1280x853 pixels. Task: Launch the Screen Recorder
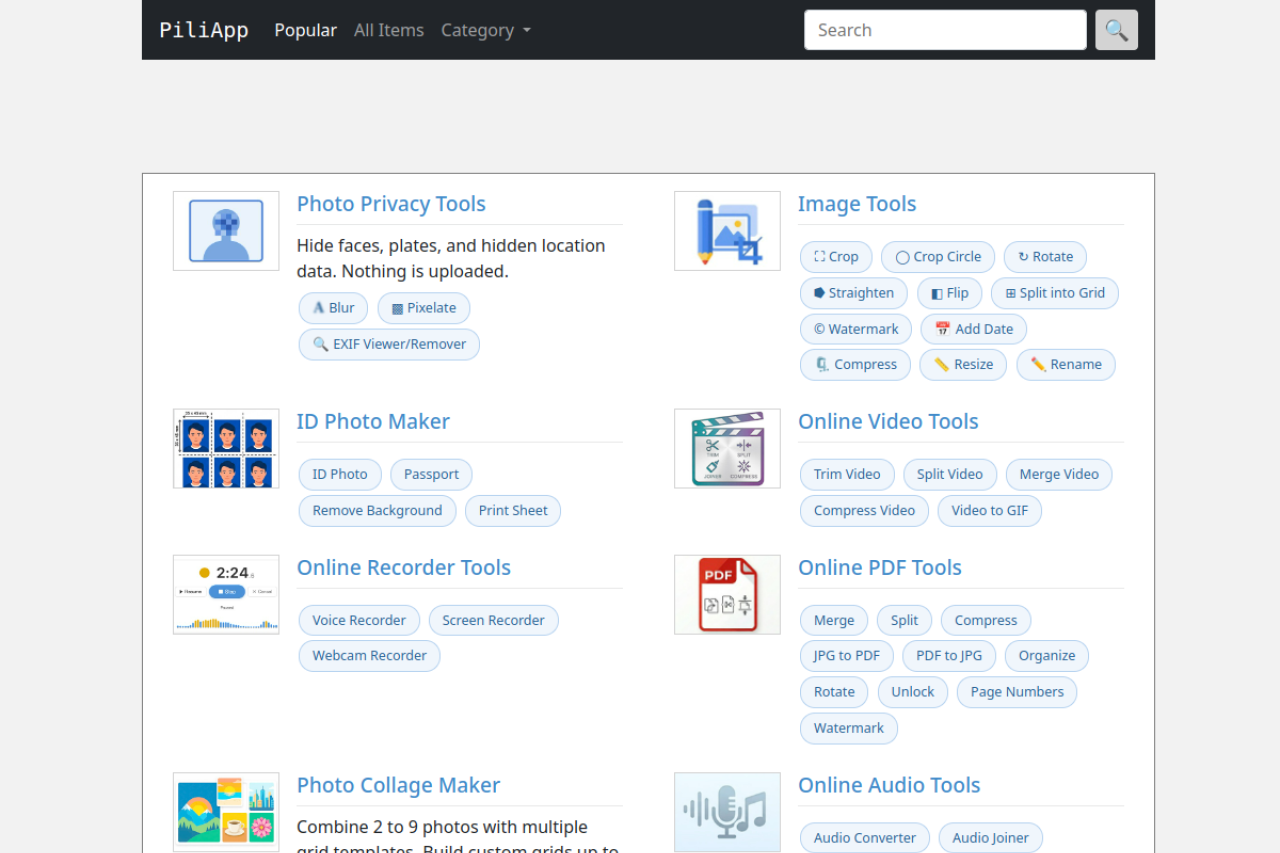493,621
